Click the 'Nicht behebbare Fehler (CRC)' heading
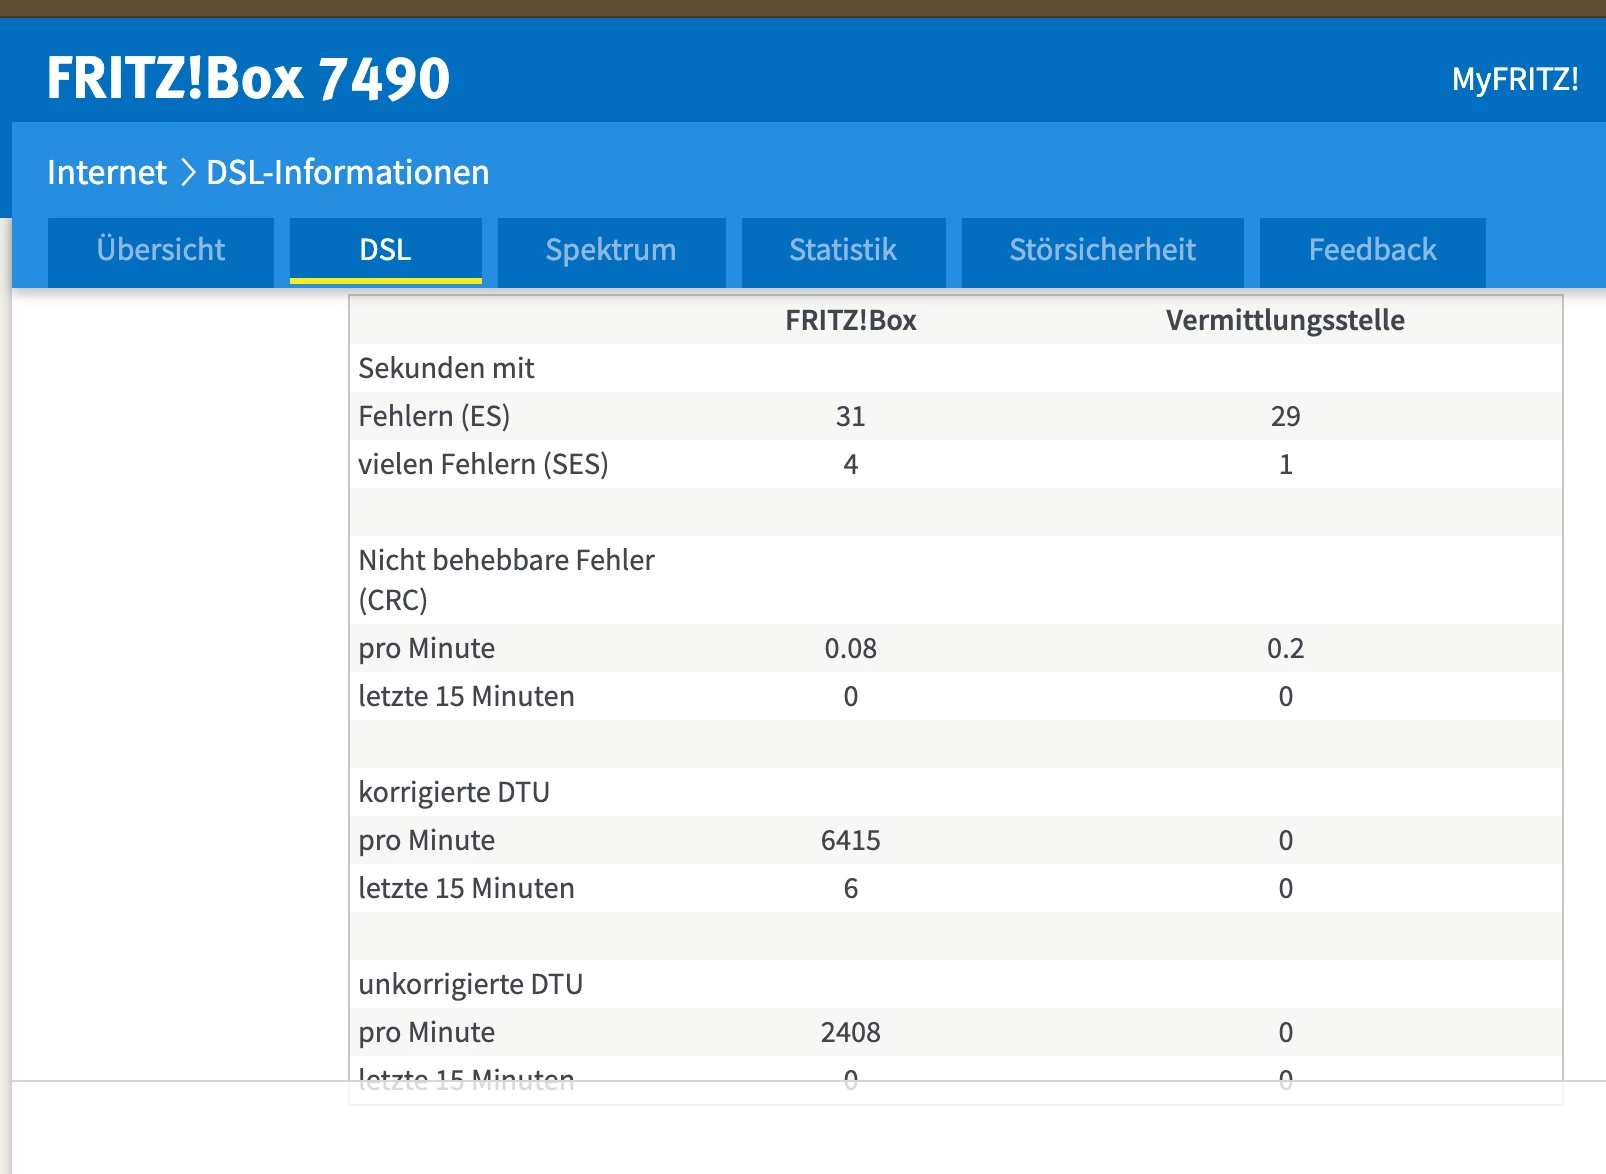 pyautogui.click(x=507, y=580)
